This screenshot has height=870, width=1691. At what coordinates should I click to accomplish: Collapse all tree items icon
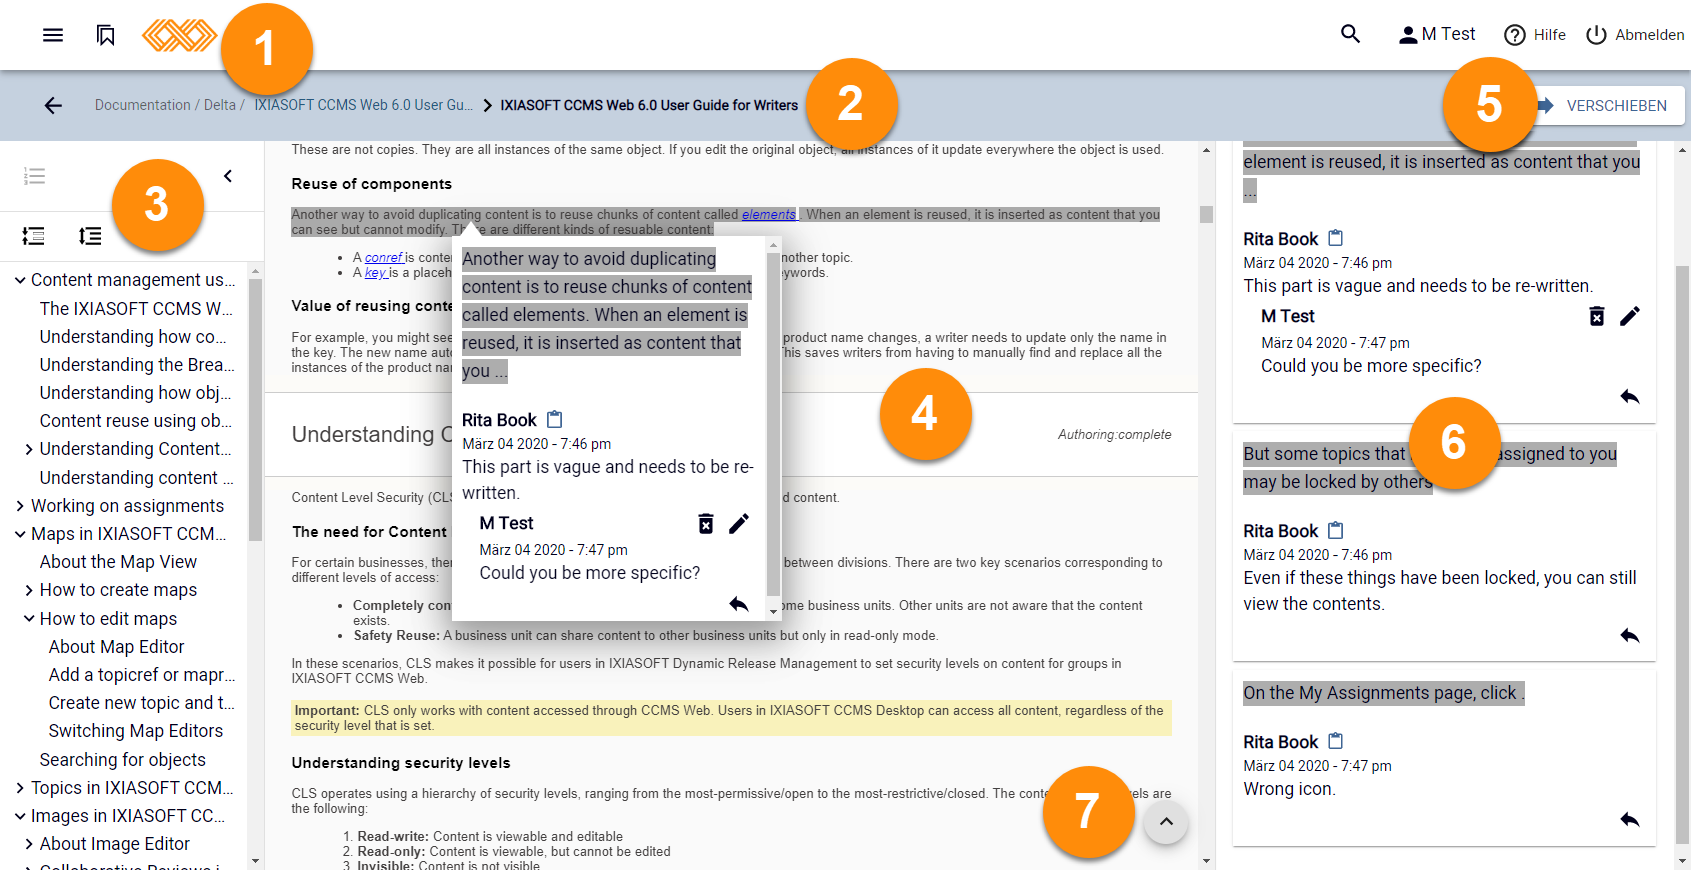[33, 236]
